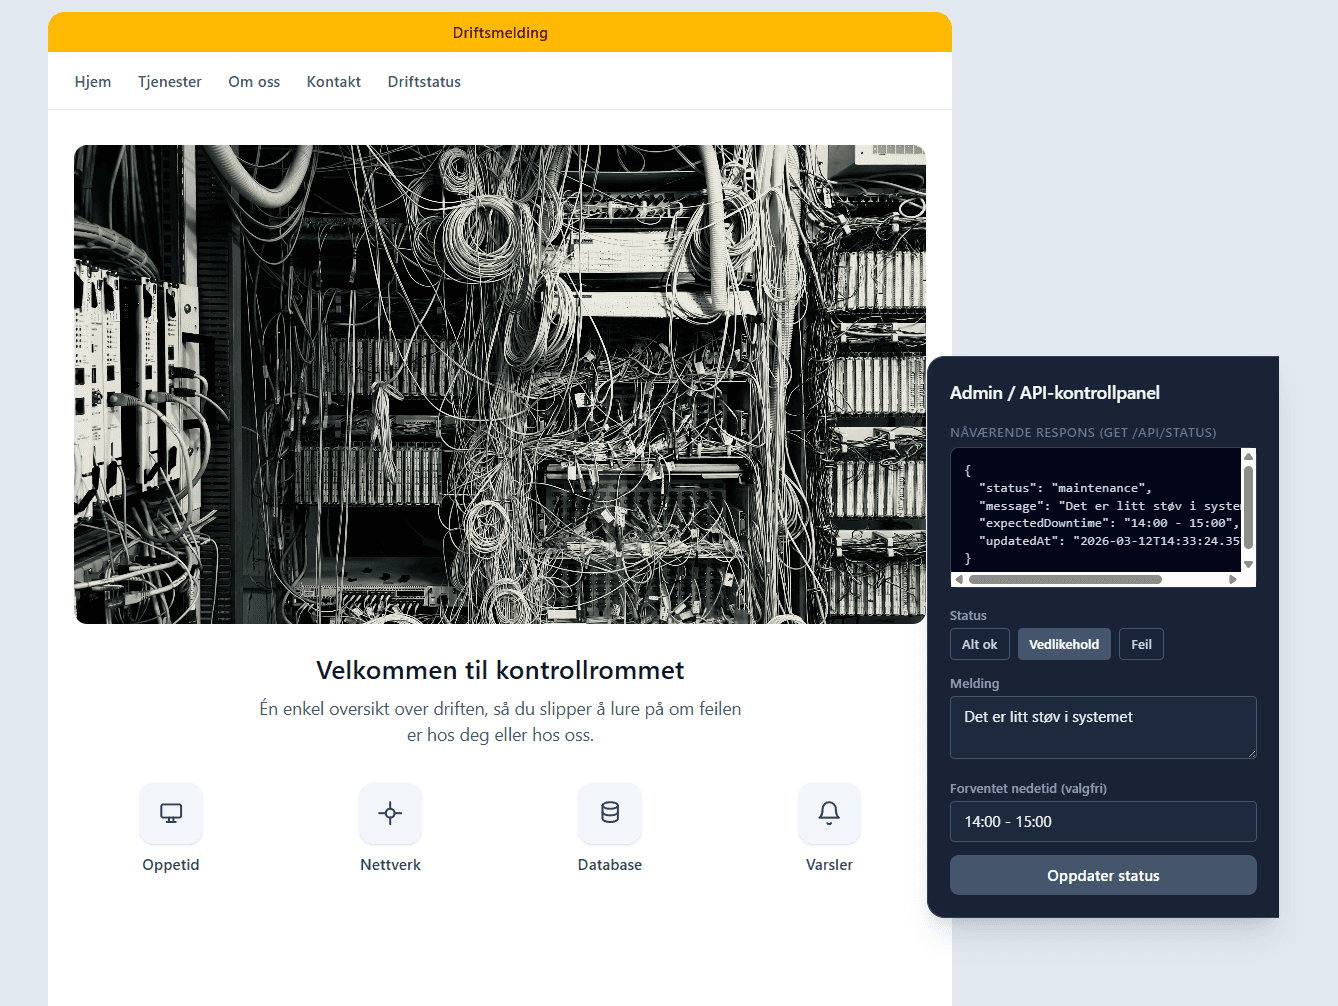Click the scroll-right arrow under the JSON response
The height and width of the screenshot is (1006, 1338).
[1233, 580]
